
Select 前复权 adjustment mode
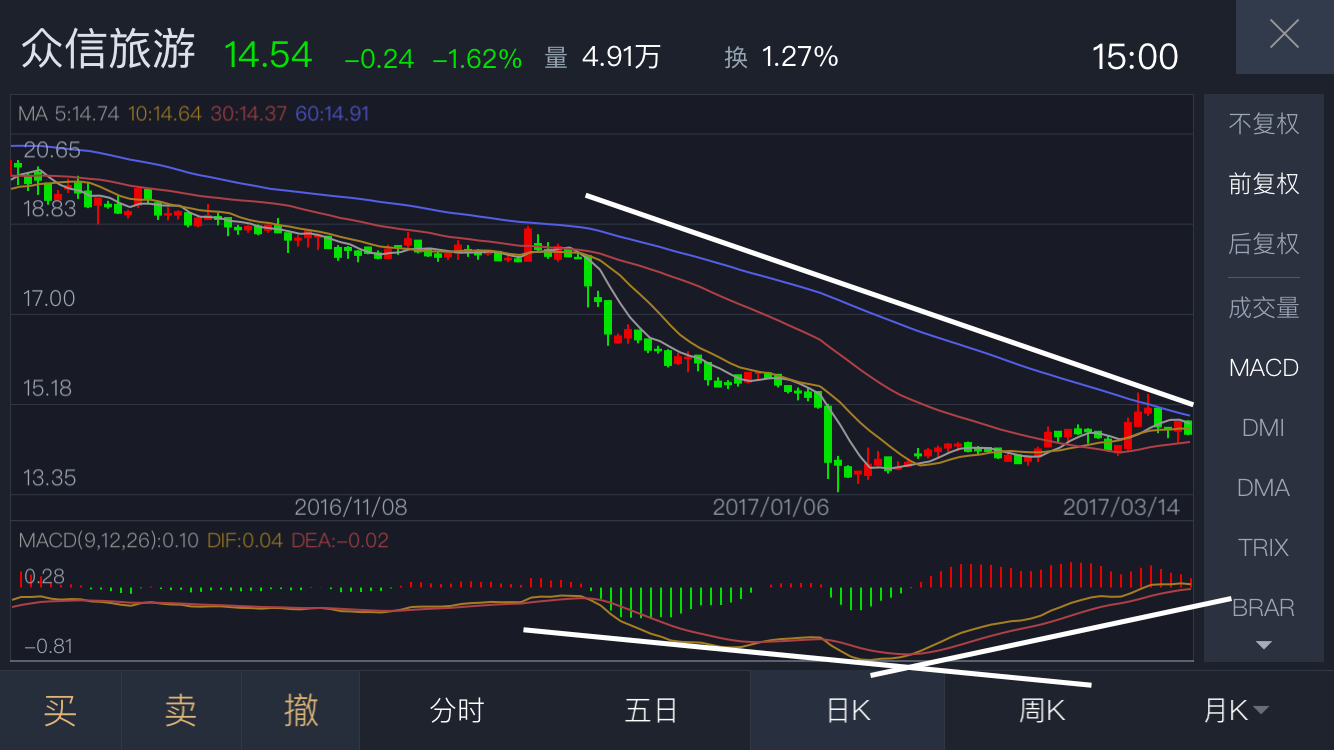(1264, 184)
